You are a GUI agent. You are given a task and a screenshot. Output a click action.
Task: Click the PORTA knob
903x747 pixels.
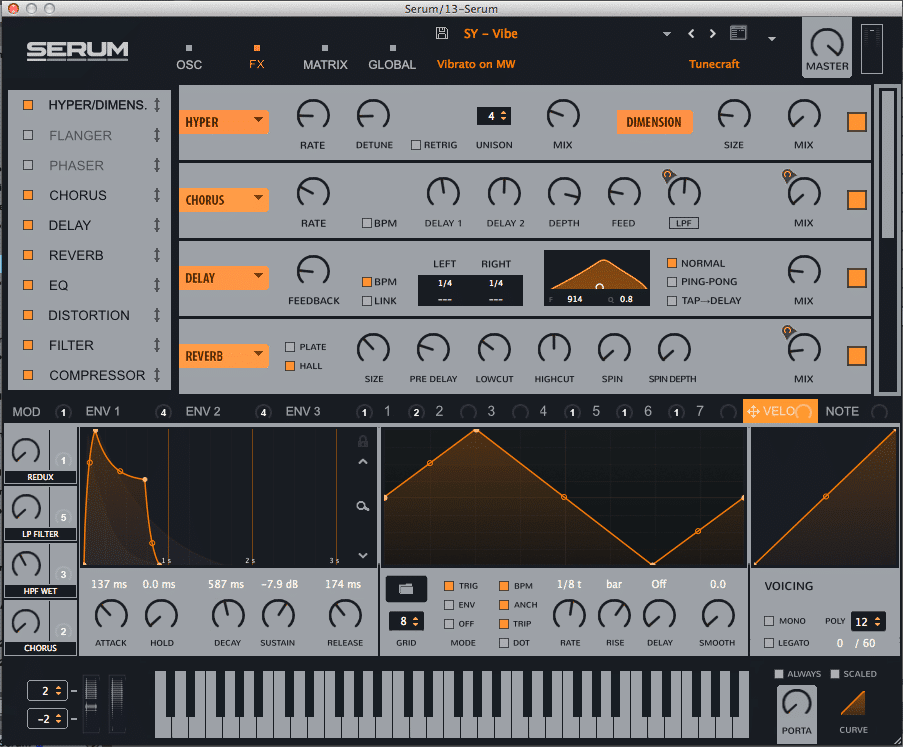[x=796, y=704]
